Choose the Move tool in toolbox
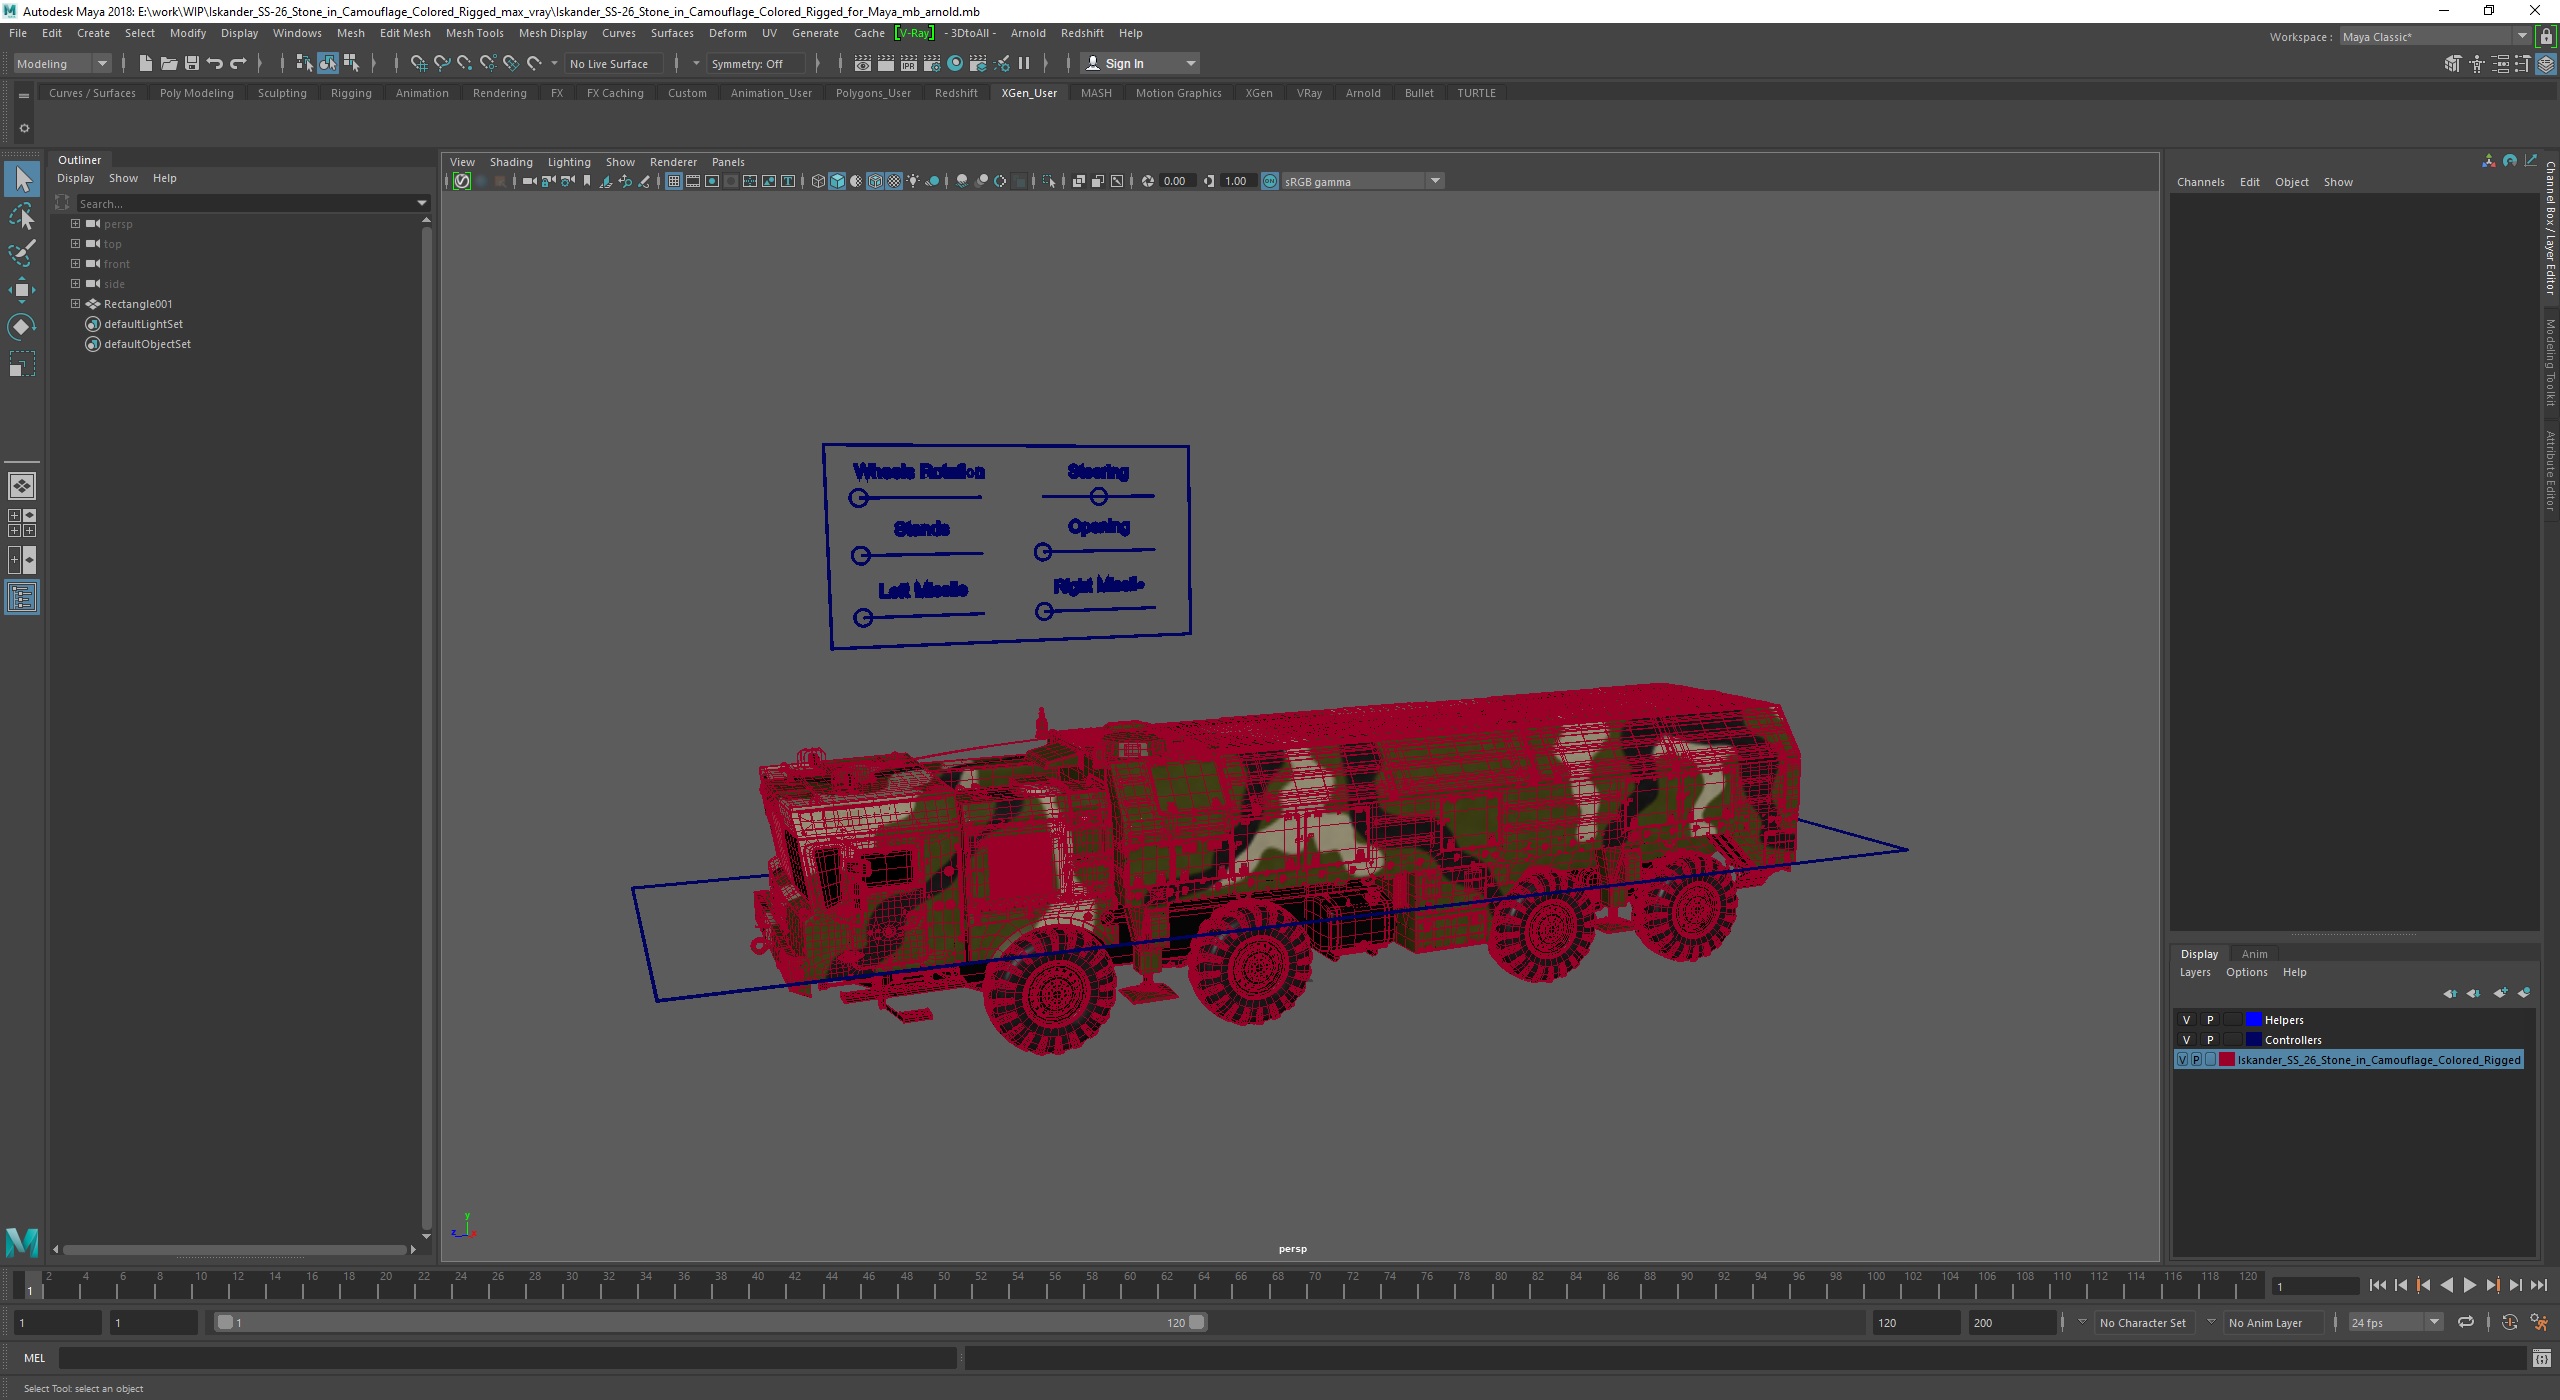 pyautogui.click(x=22, y=290)
